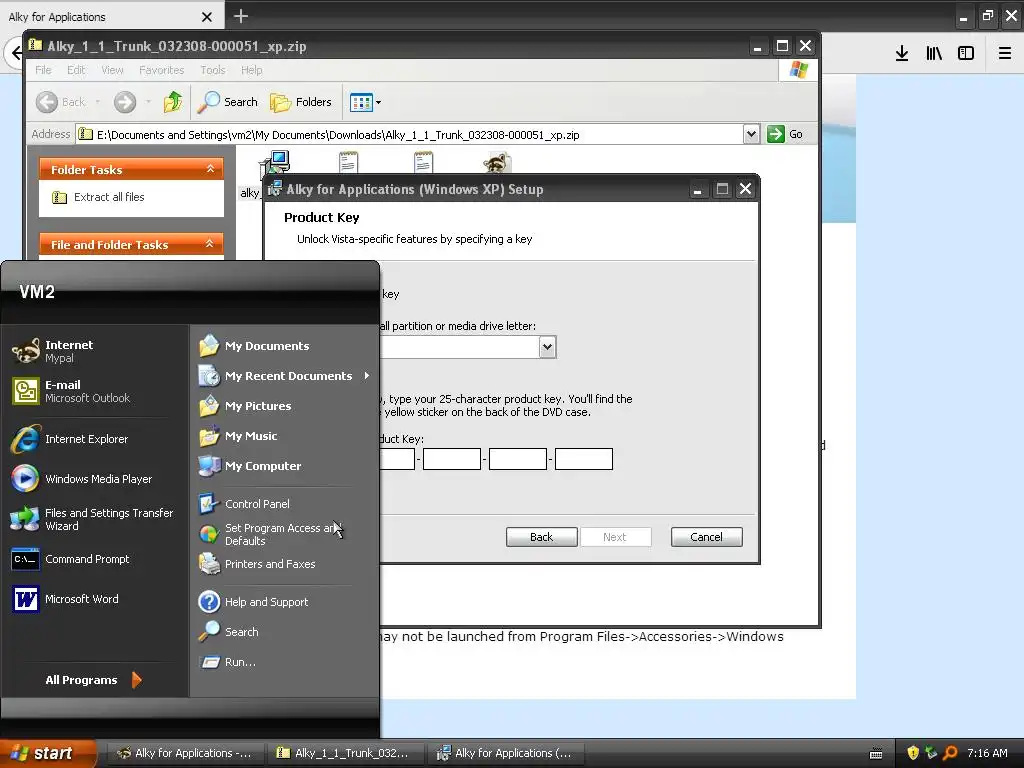Click the third visible product key field

click(518, 459)
